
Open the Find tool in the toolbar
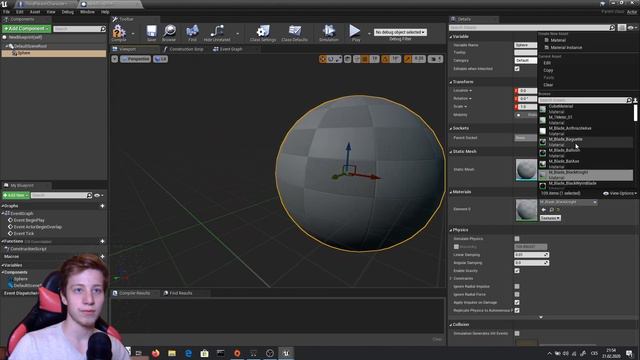point(192,32)
